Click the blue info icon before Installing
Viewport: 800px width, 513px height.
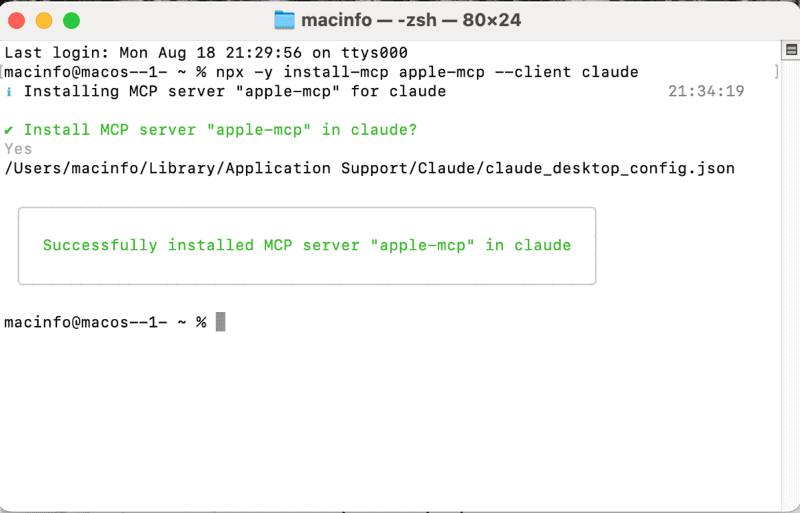pos(9,92)
